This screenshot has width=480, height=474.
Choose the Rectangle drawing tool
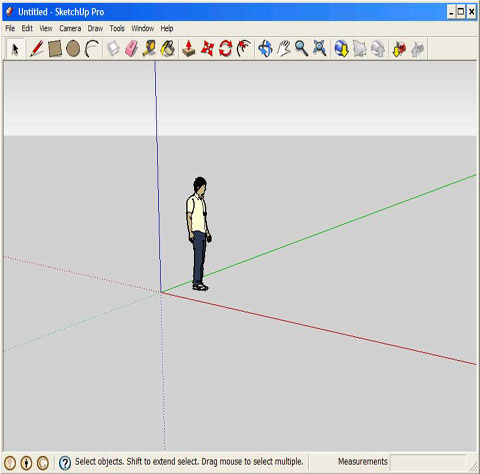tap(55, 49)
